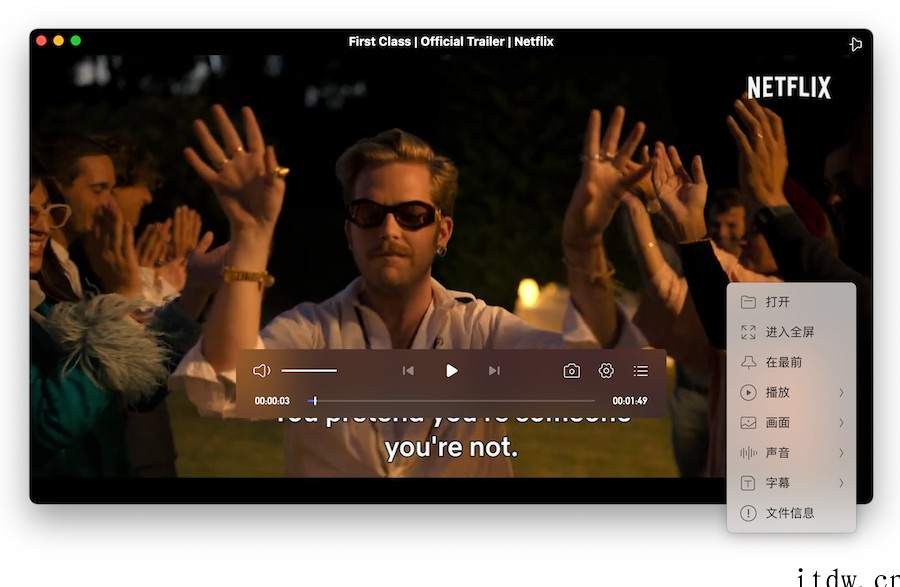The image size is (900, 587).
Task: Click the previous track button
Action: tap(408, 371)
